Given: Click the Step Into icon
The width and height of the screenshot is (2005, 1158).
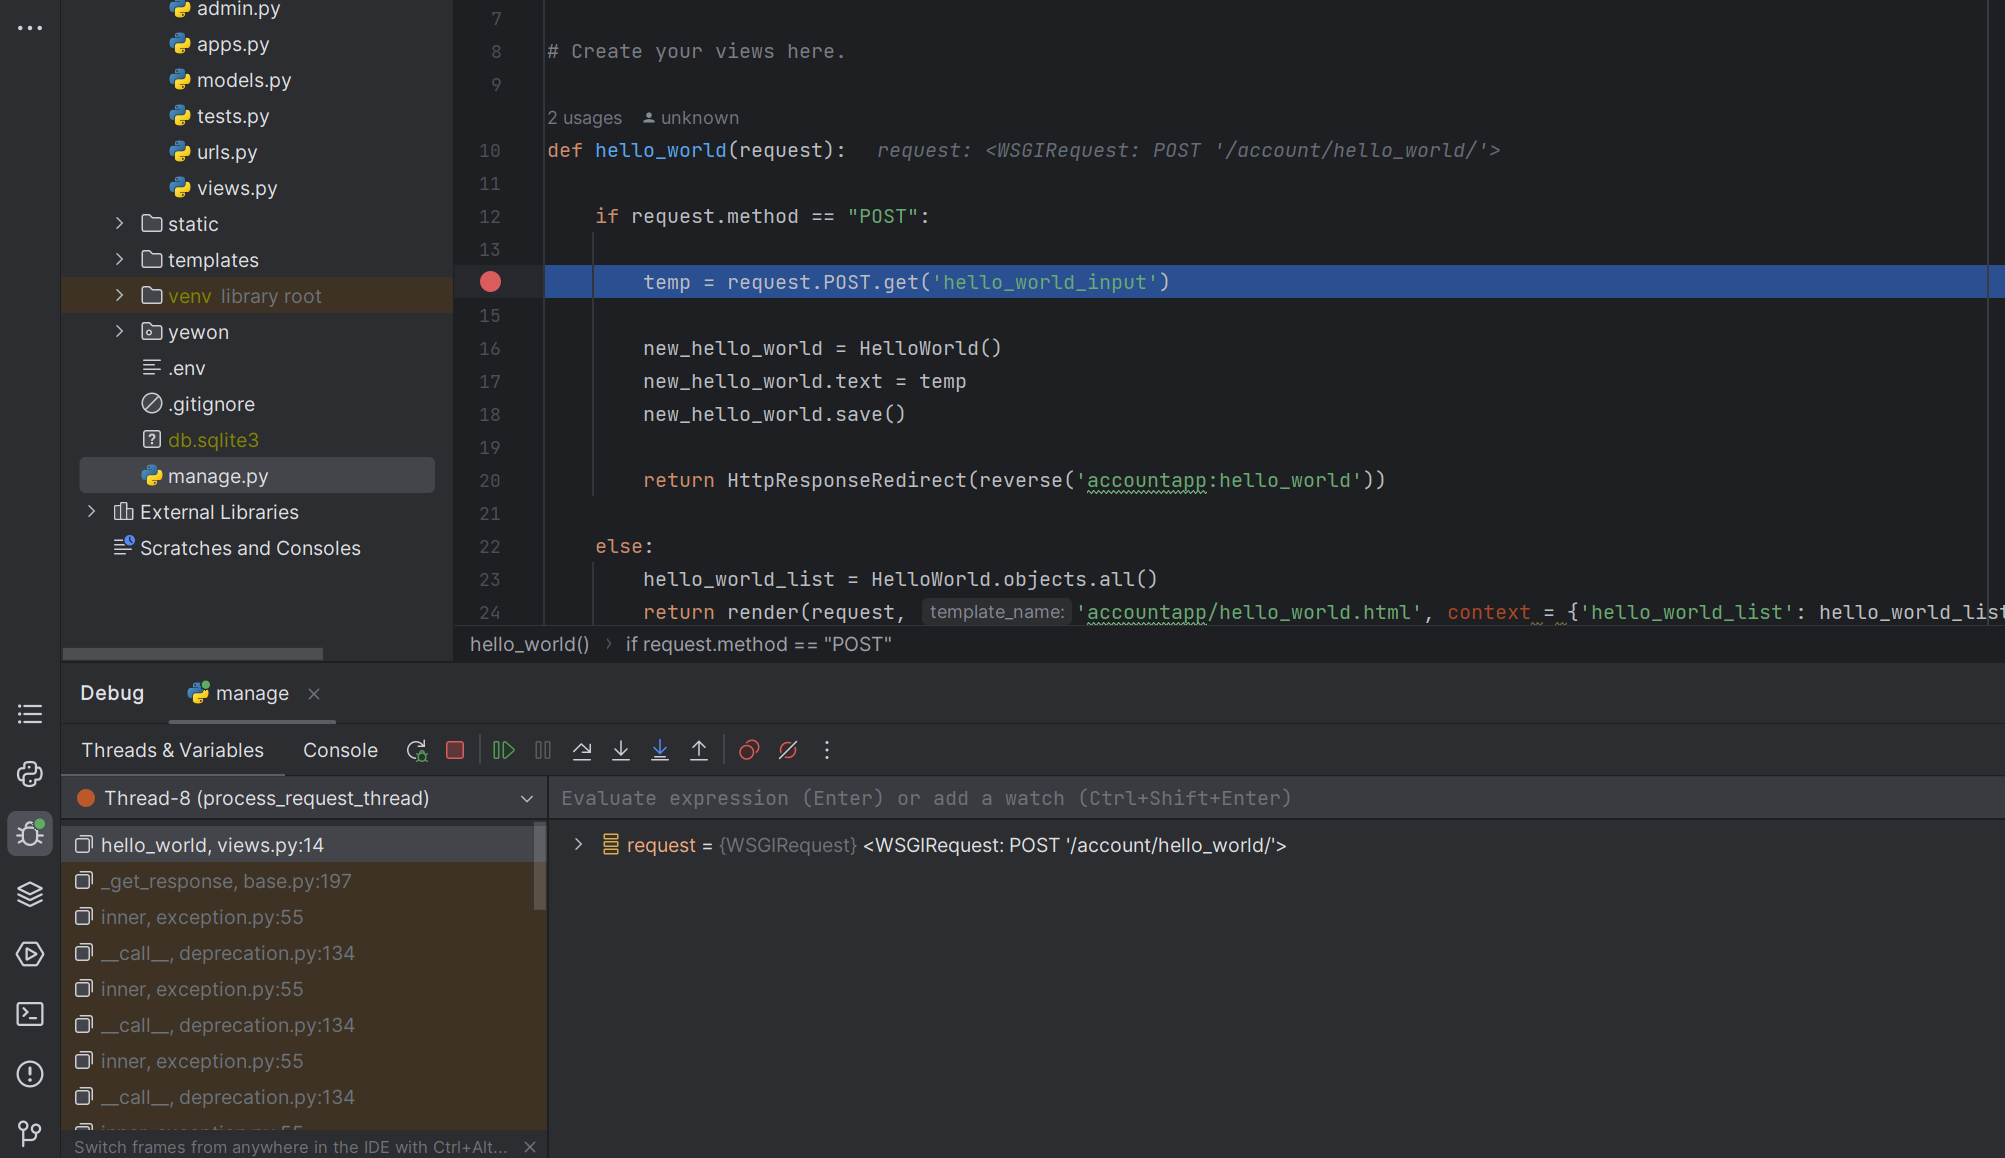Looking at the screenshot, I should (621, 750).
